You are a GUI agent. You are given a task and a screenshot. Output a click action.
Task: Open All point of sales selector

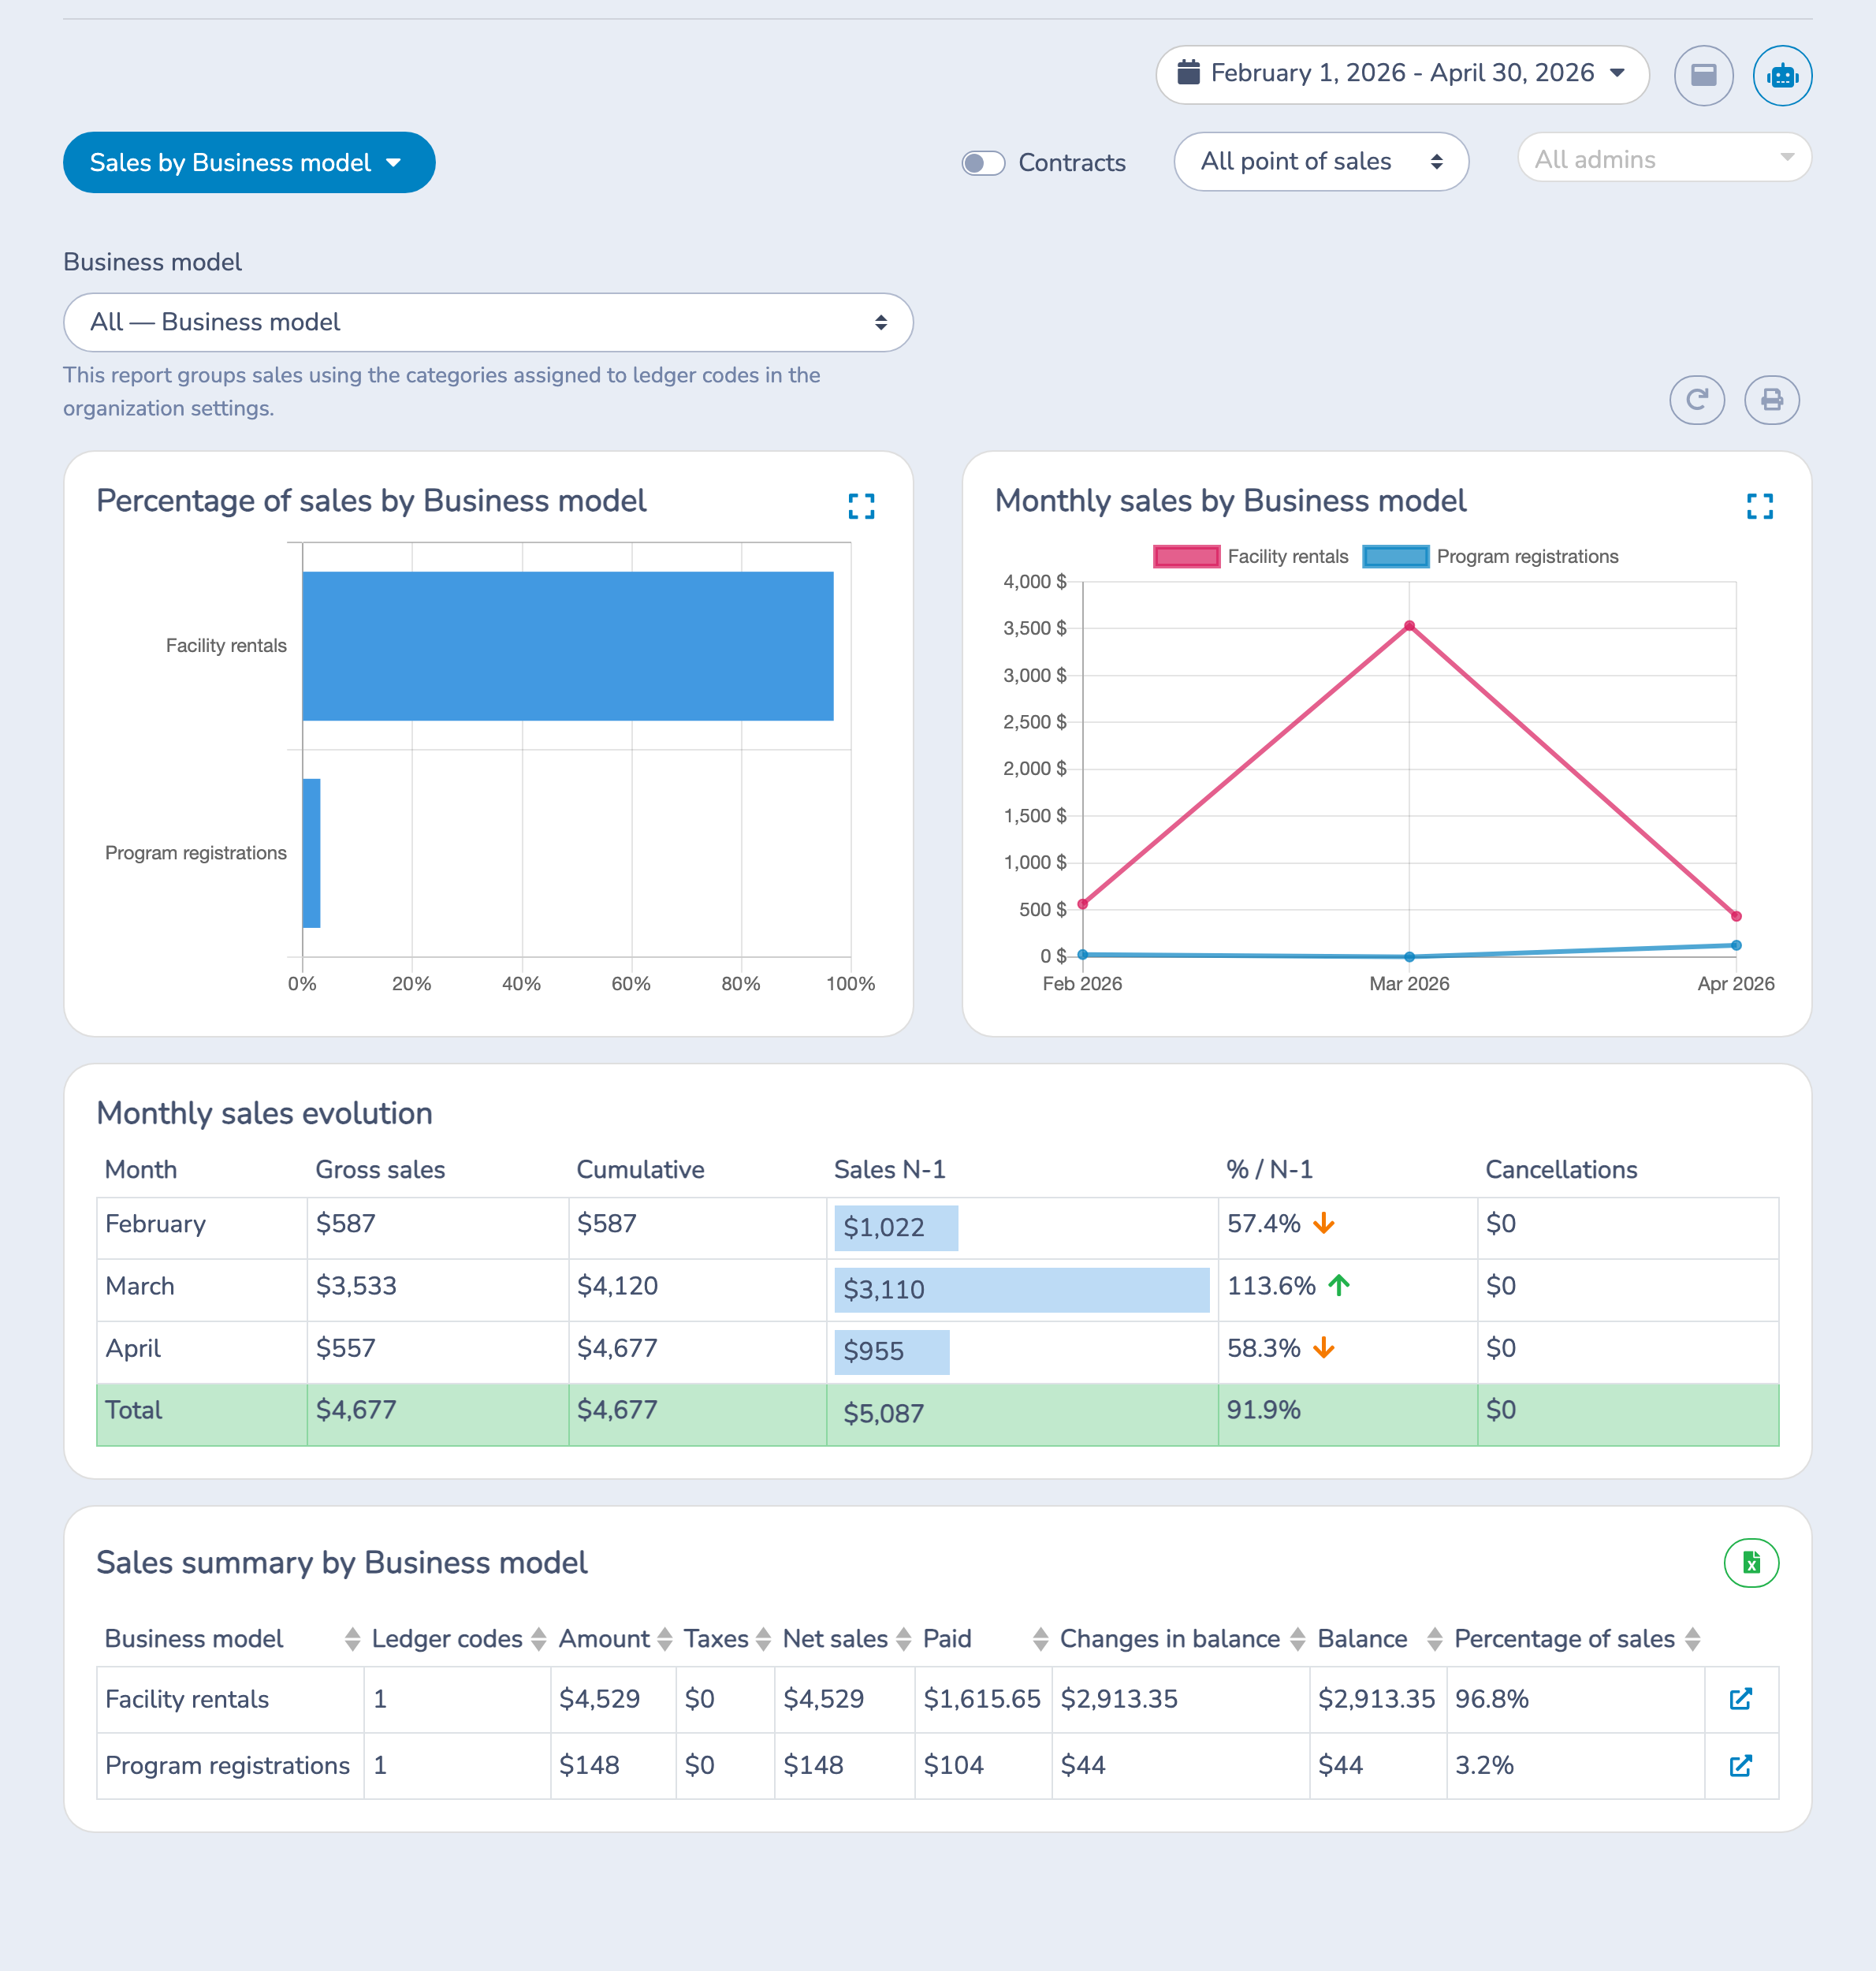(x=1320, y=161)
